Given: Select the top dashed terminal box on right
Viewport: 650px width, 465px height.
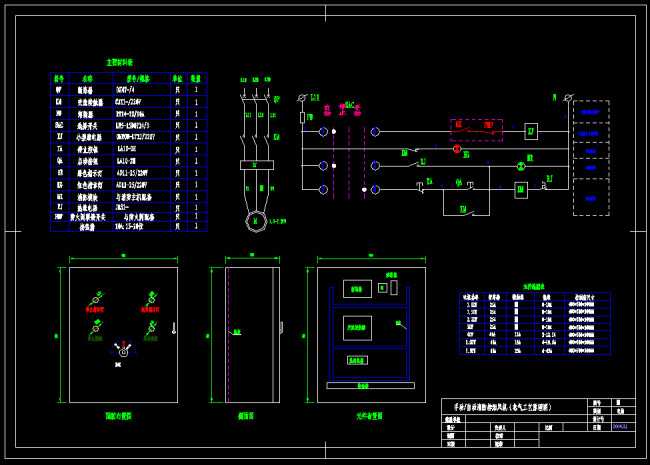Looking at the screenshot, I should (590, 112).
